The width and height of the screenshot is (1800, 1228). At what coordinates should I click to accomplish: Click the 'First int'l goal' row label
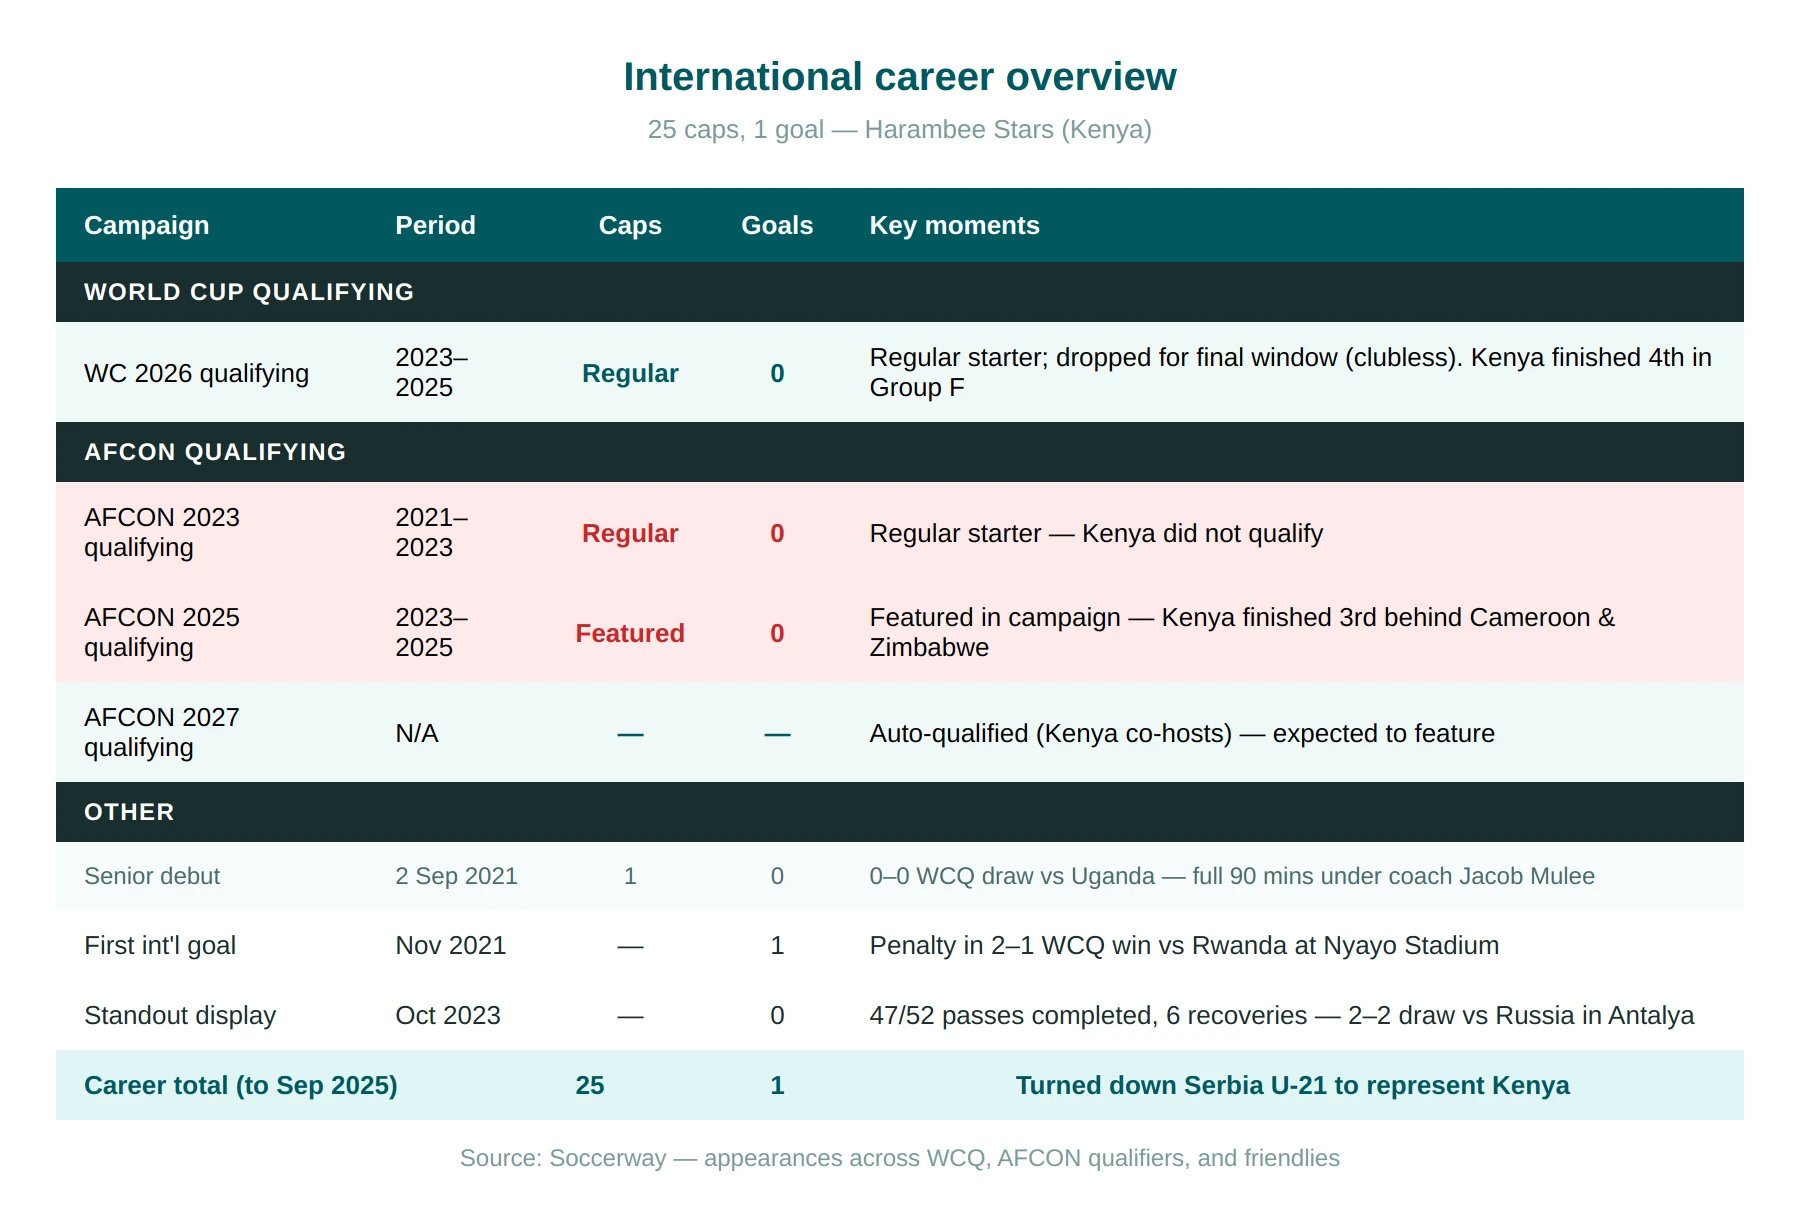point(160,945)
